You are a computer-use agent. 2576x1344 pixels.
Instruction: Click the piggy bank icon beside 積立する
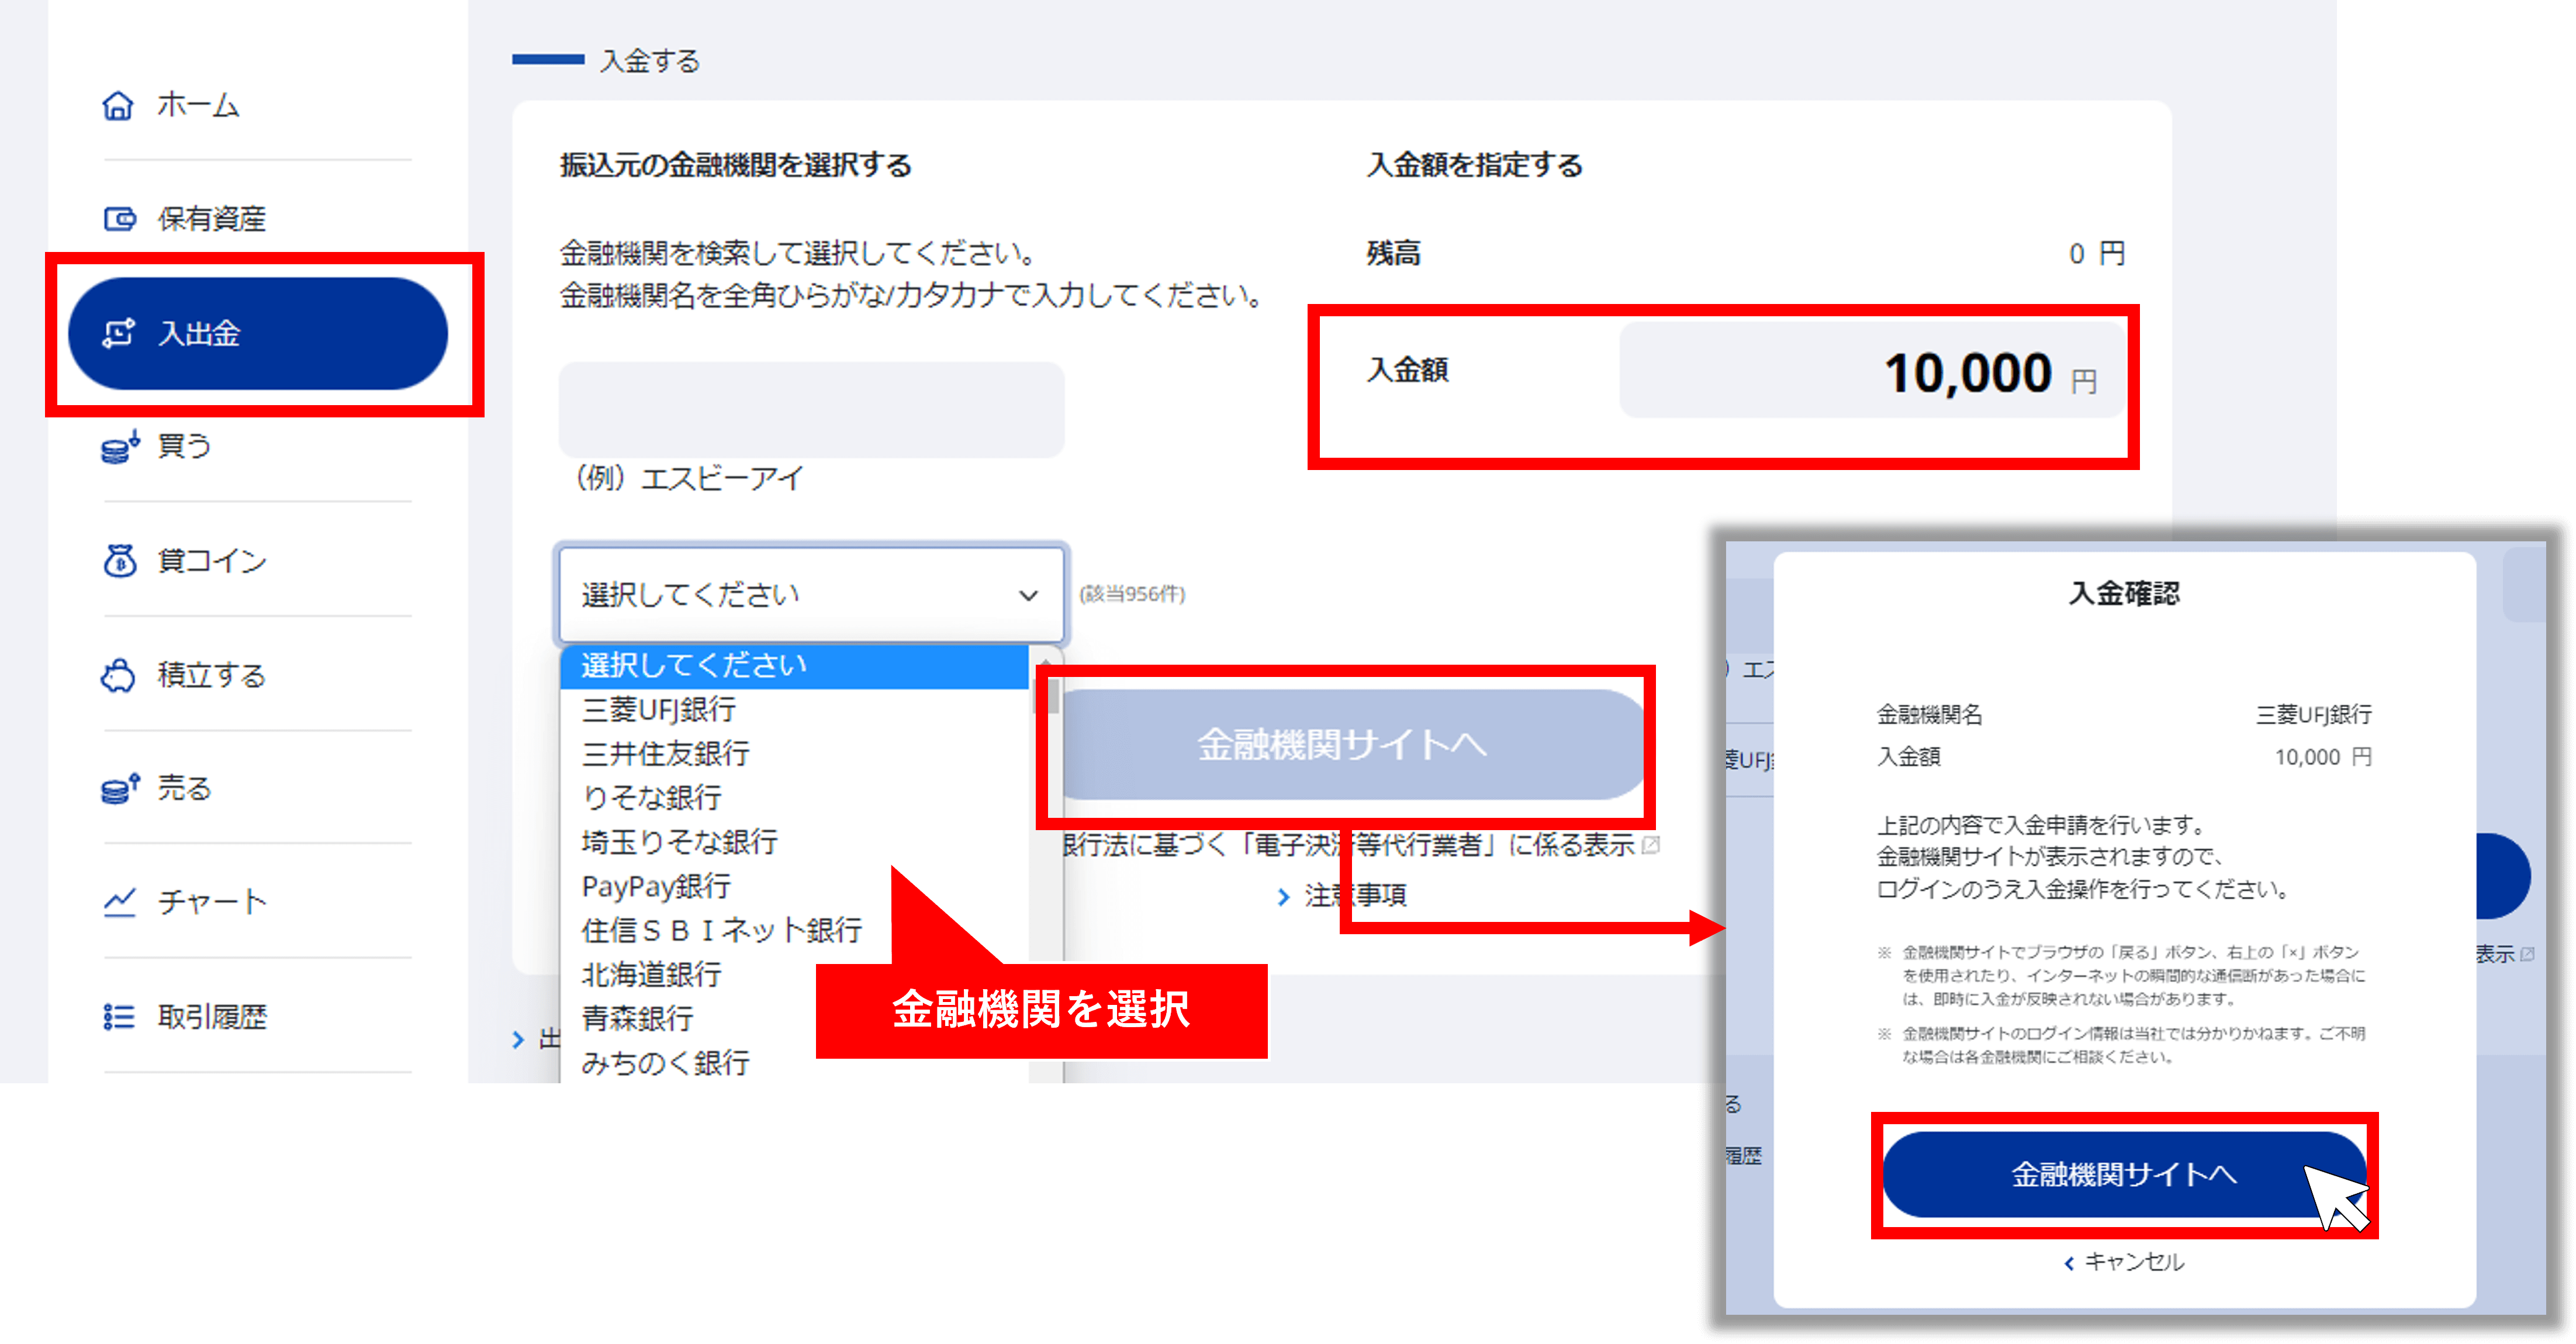(118, 675)
